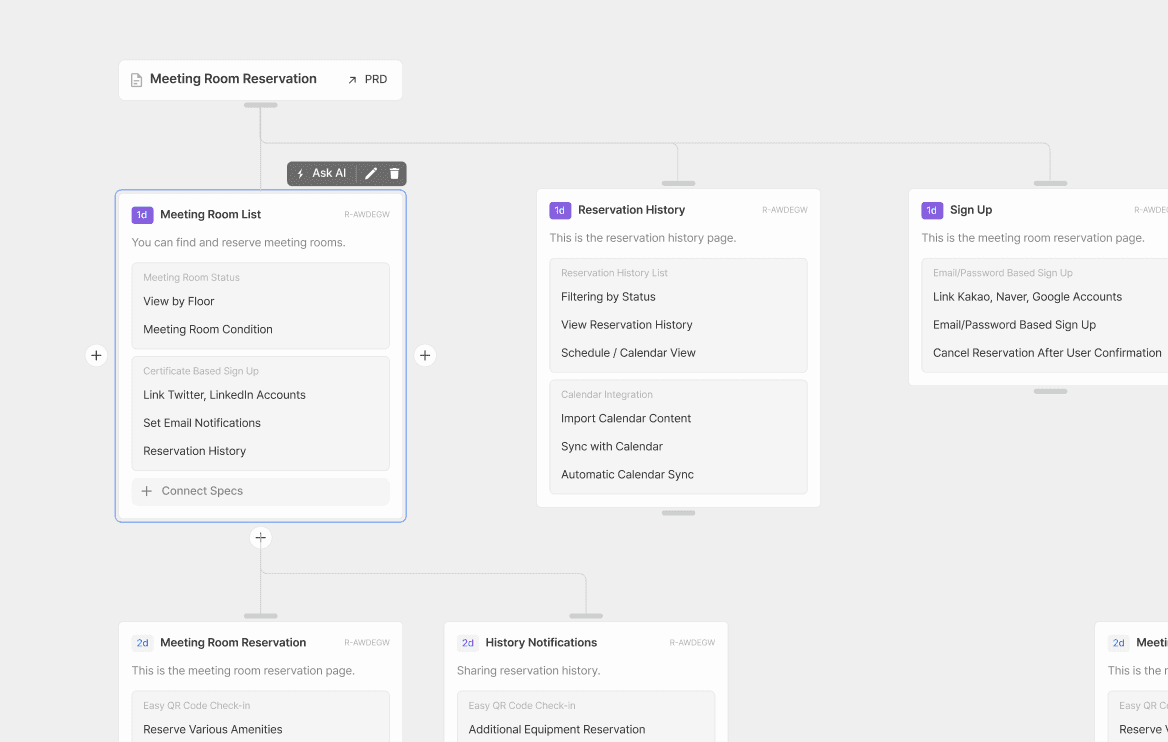This screenshot has height=742, width=1168.
Task: Click the connector handle below root Meeting Room Reservation node
Action: pos(261,105)
